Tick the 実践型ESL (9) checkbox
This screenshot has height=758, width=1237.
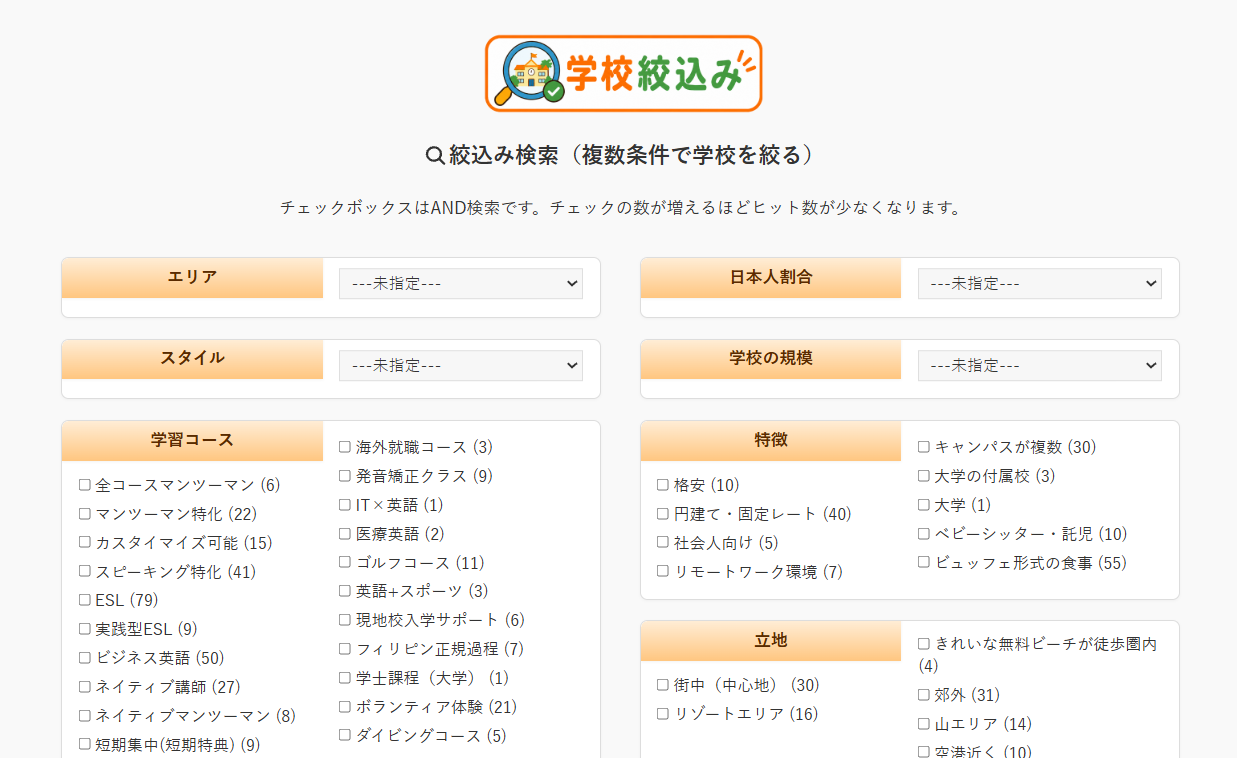click(x=85, y=629)
